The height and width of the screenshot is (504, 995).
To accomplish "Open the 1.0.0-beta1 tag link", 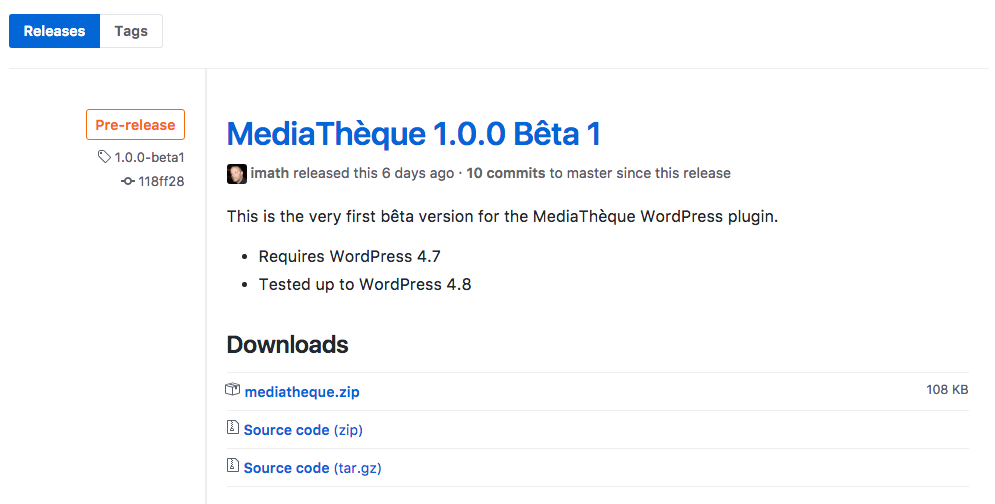I will 149,157.
